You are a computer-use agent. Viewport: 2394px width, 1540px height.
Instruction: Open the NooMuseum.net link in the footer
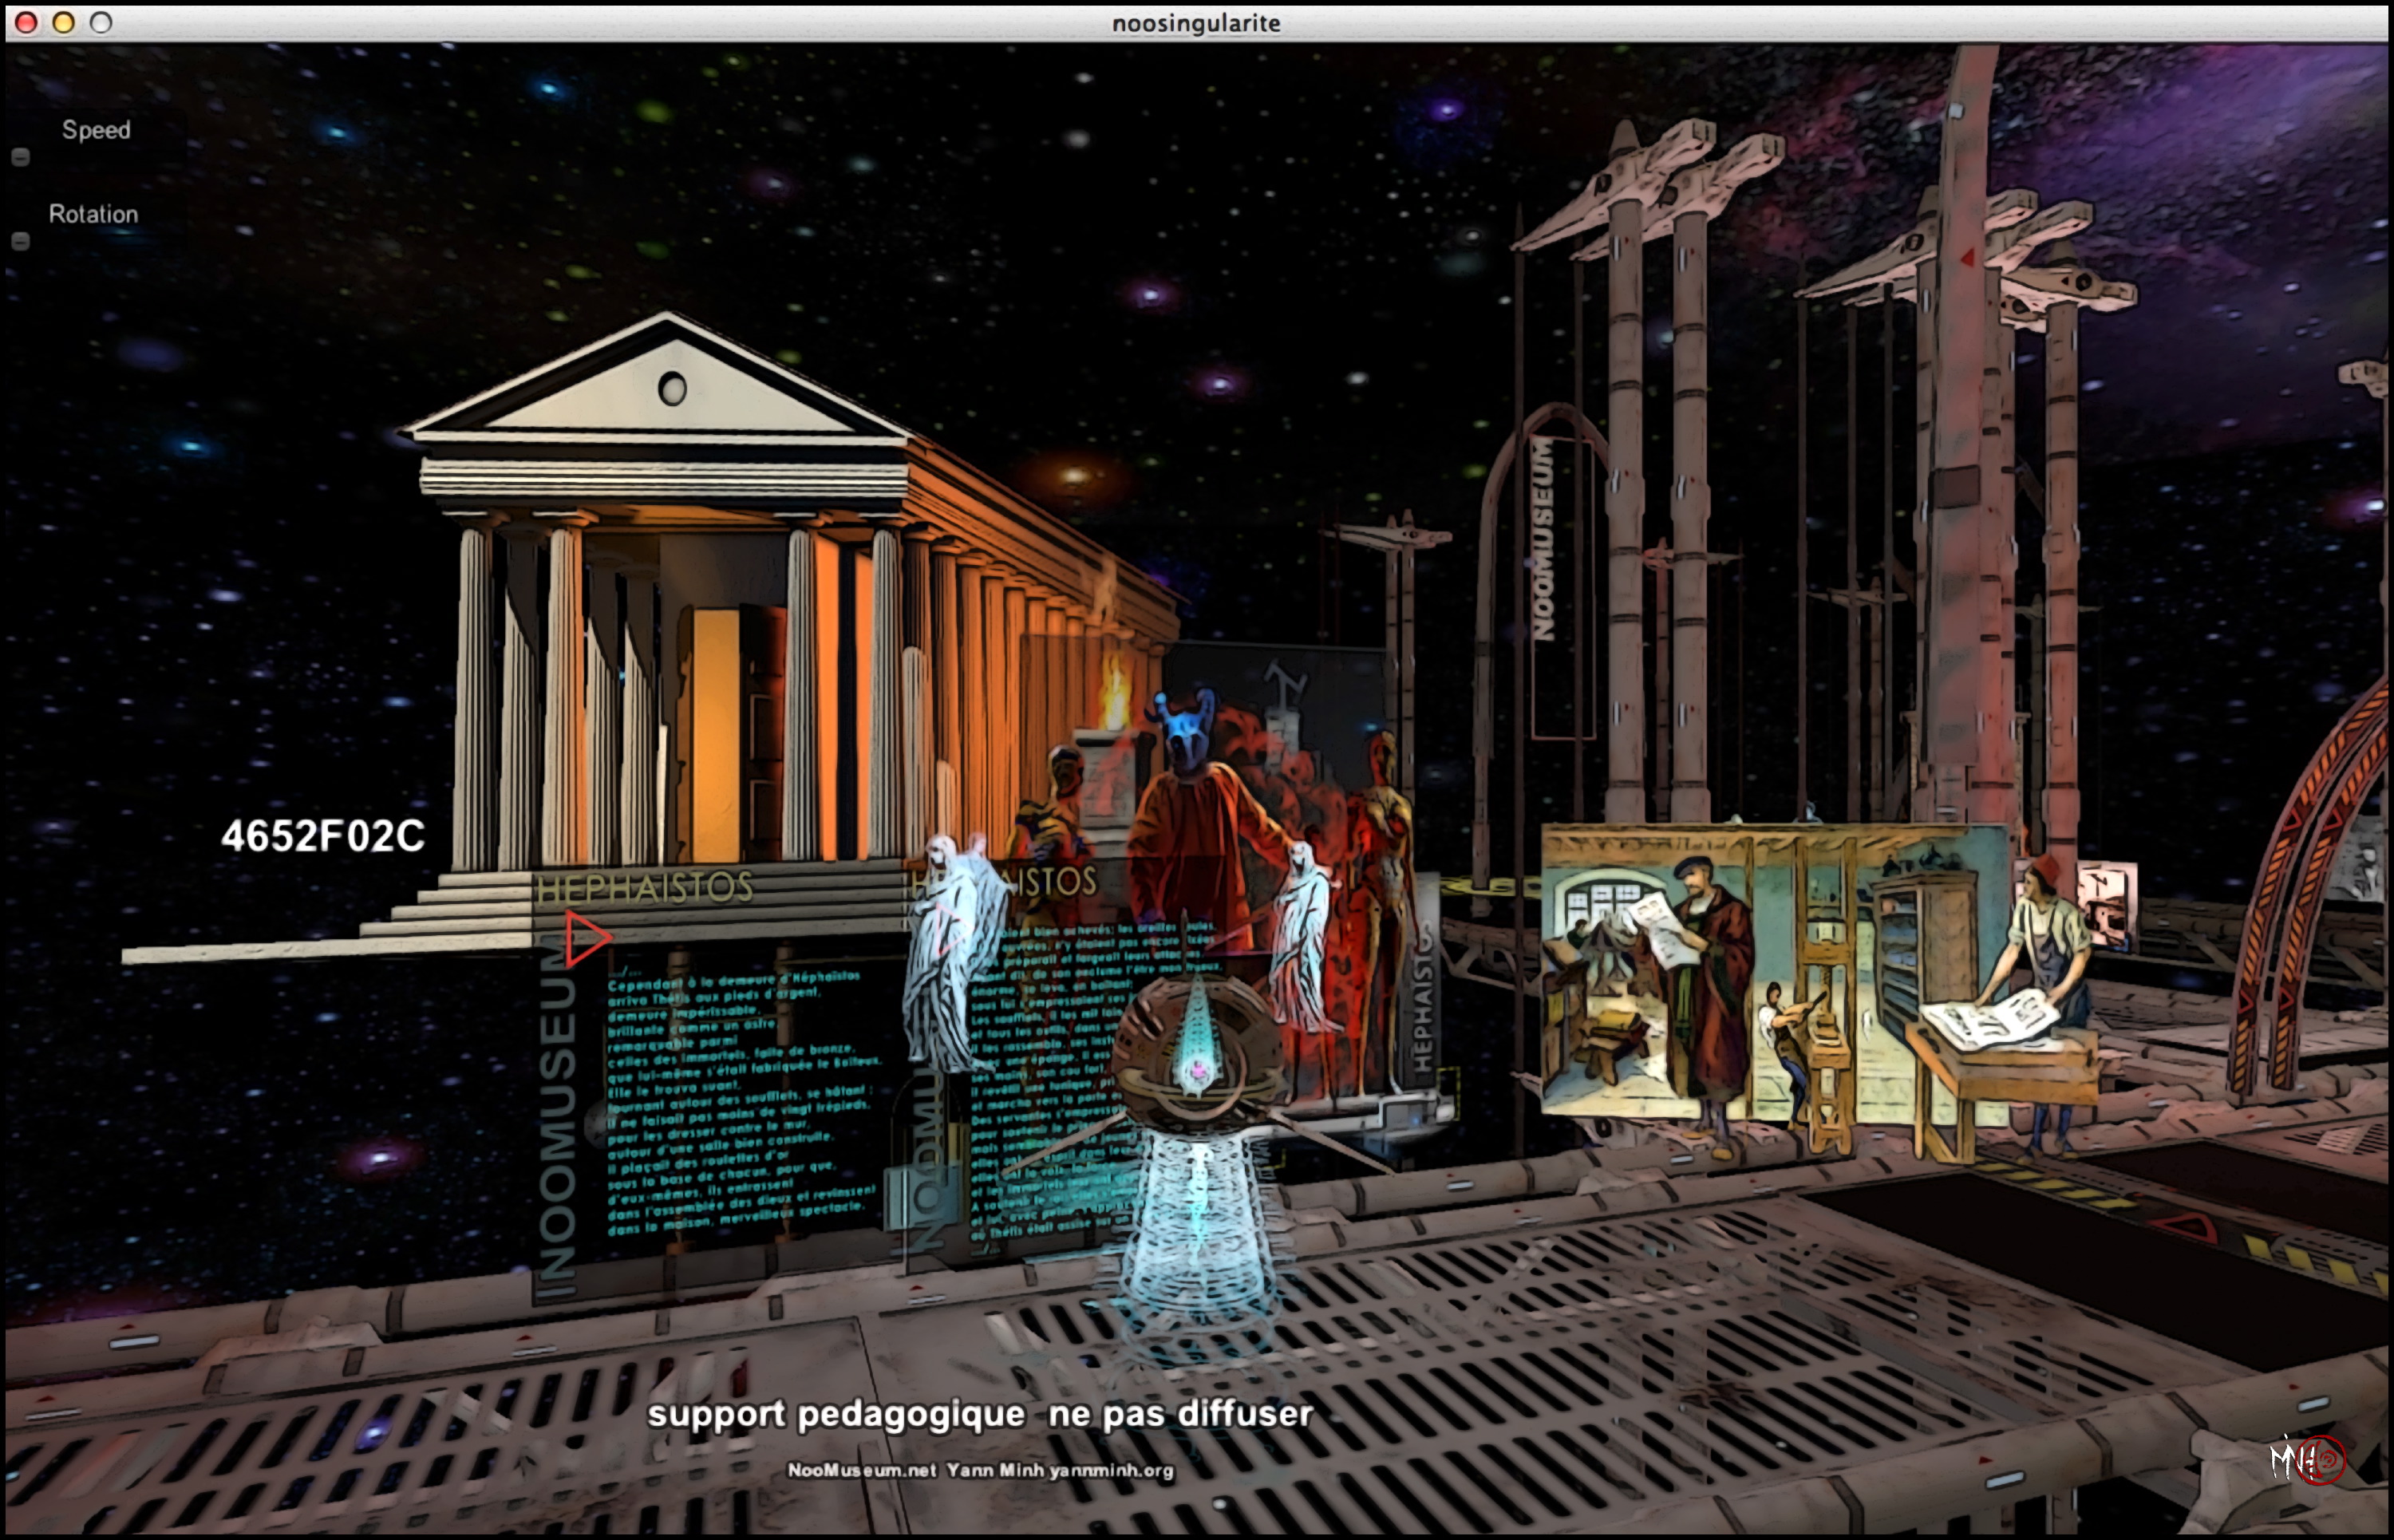tap(862, 1470)
